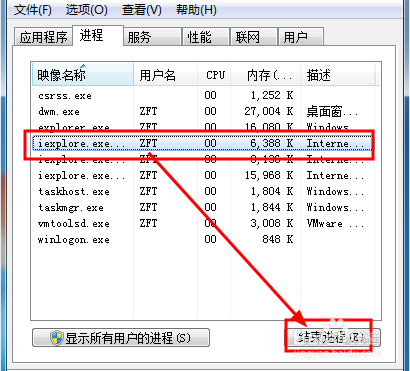The height and width of the screenshot is (371, 410).
Task: Click the 3,008 K memory value
Action: click(272, 224)
